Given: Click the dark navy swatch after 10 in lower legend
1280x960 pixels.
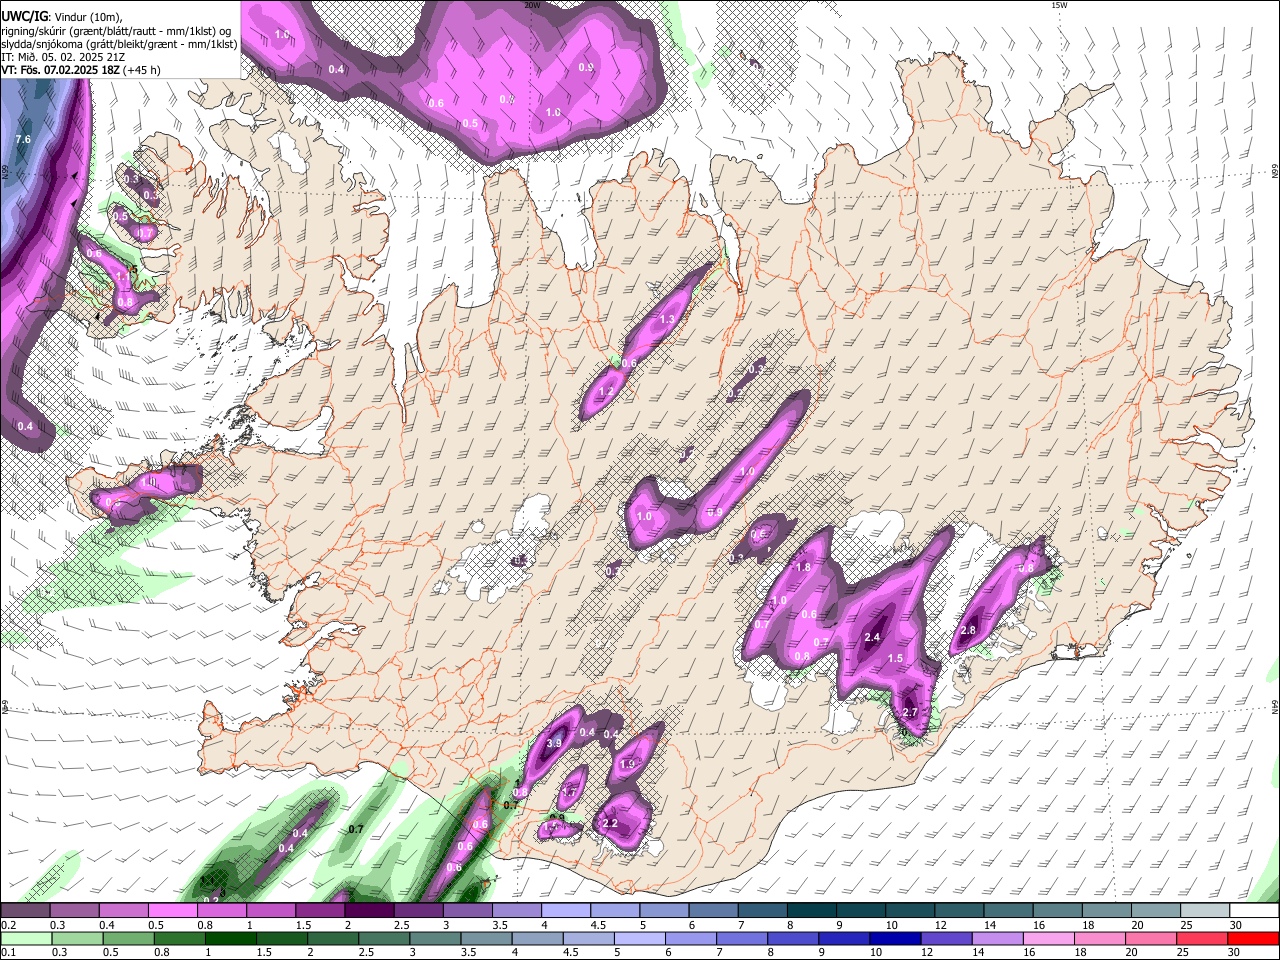Looking at the screenshot, I should (x=893, y=939).
